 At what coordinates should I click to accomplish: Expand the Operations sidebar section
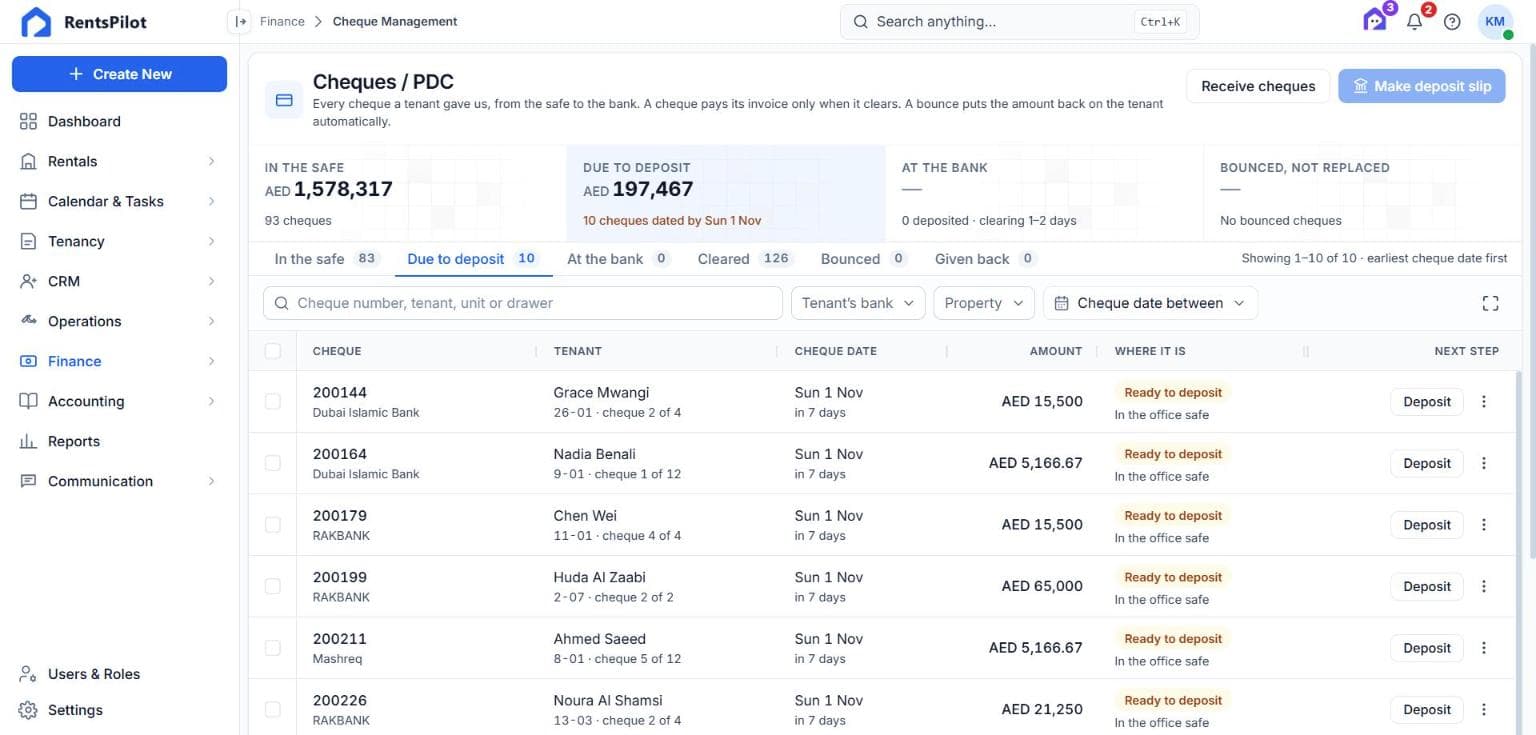click(119, 321)
